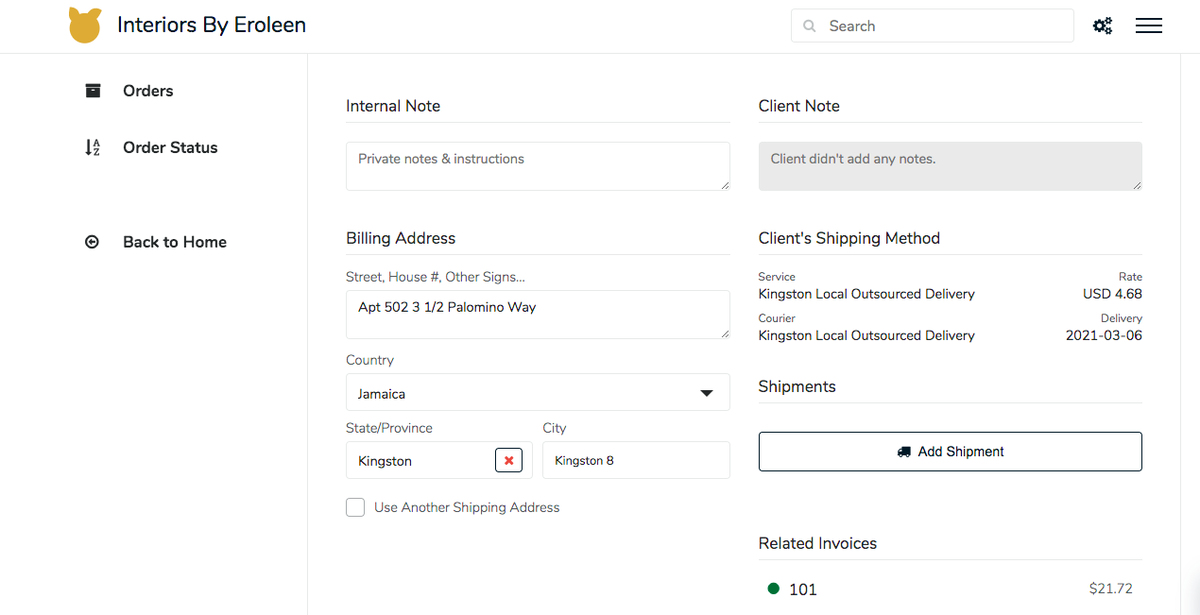Click the Internal Note text area
This screenshot has width=1200, height=615.
(x=537, y=166)
